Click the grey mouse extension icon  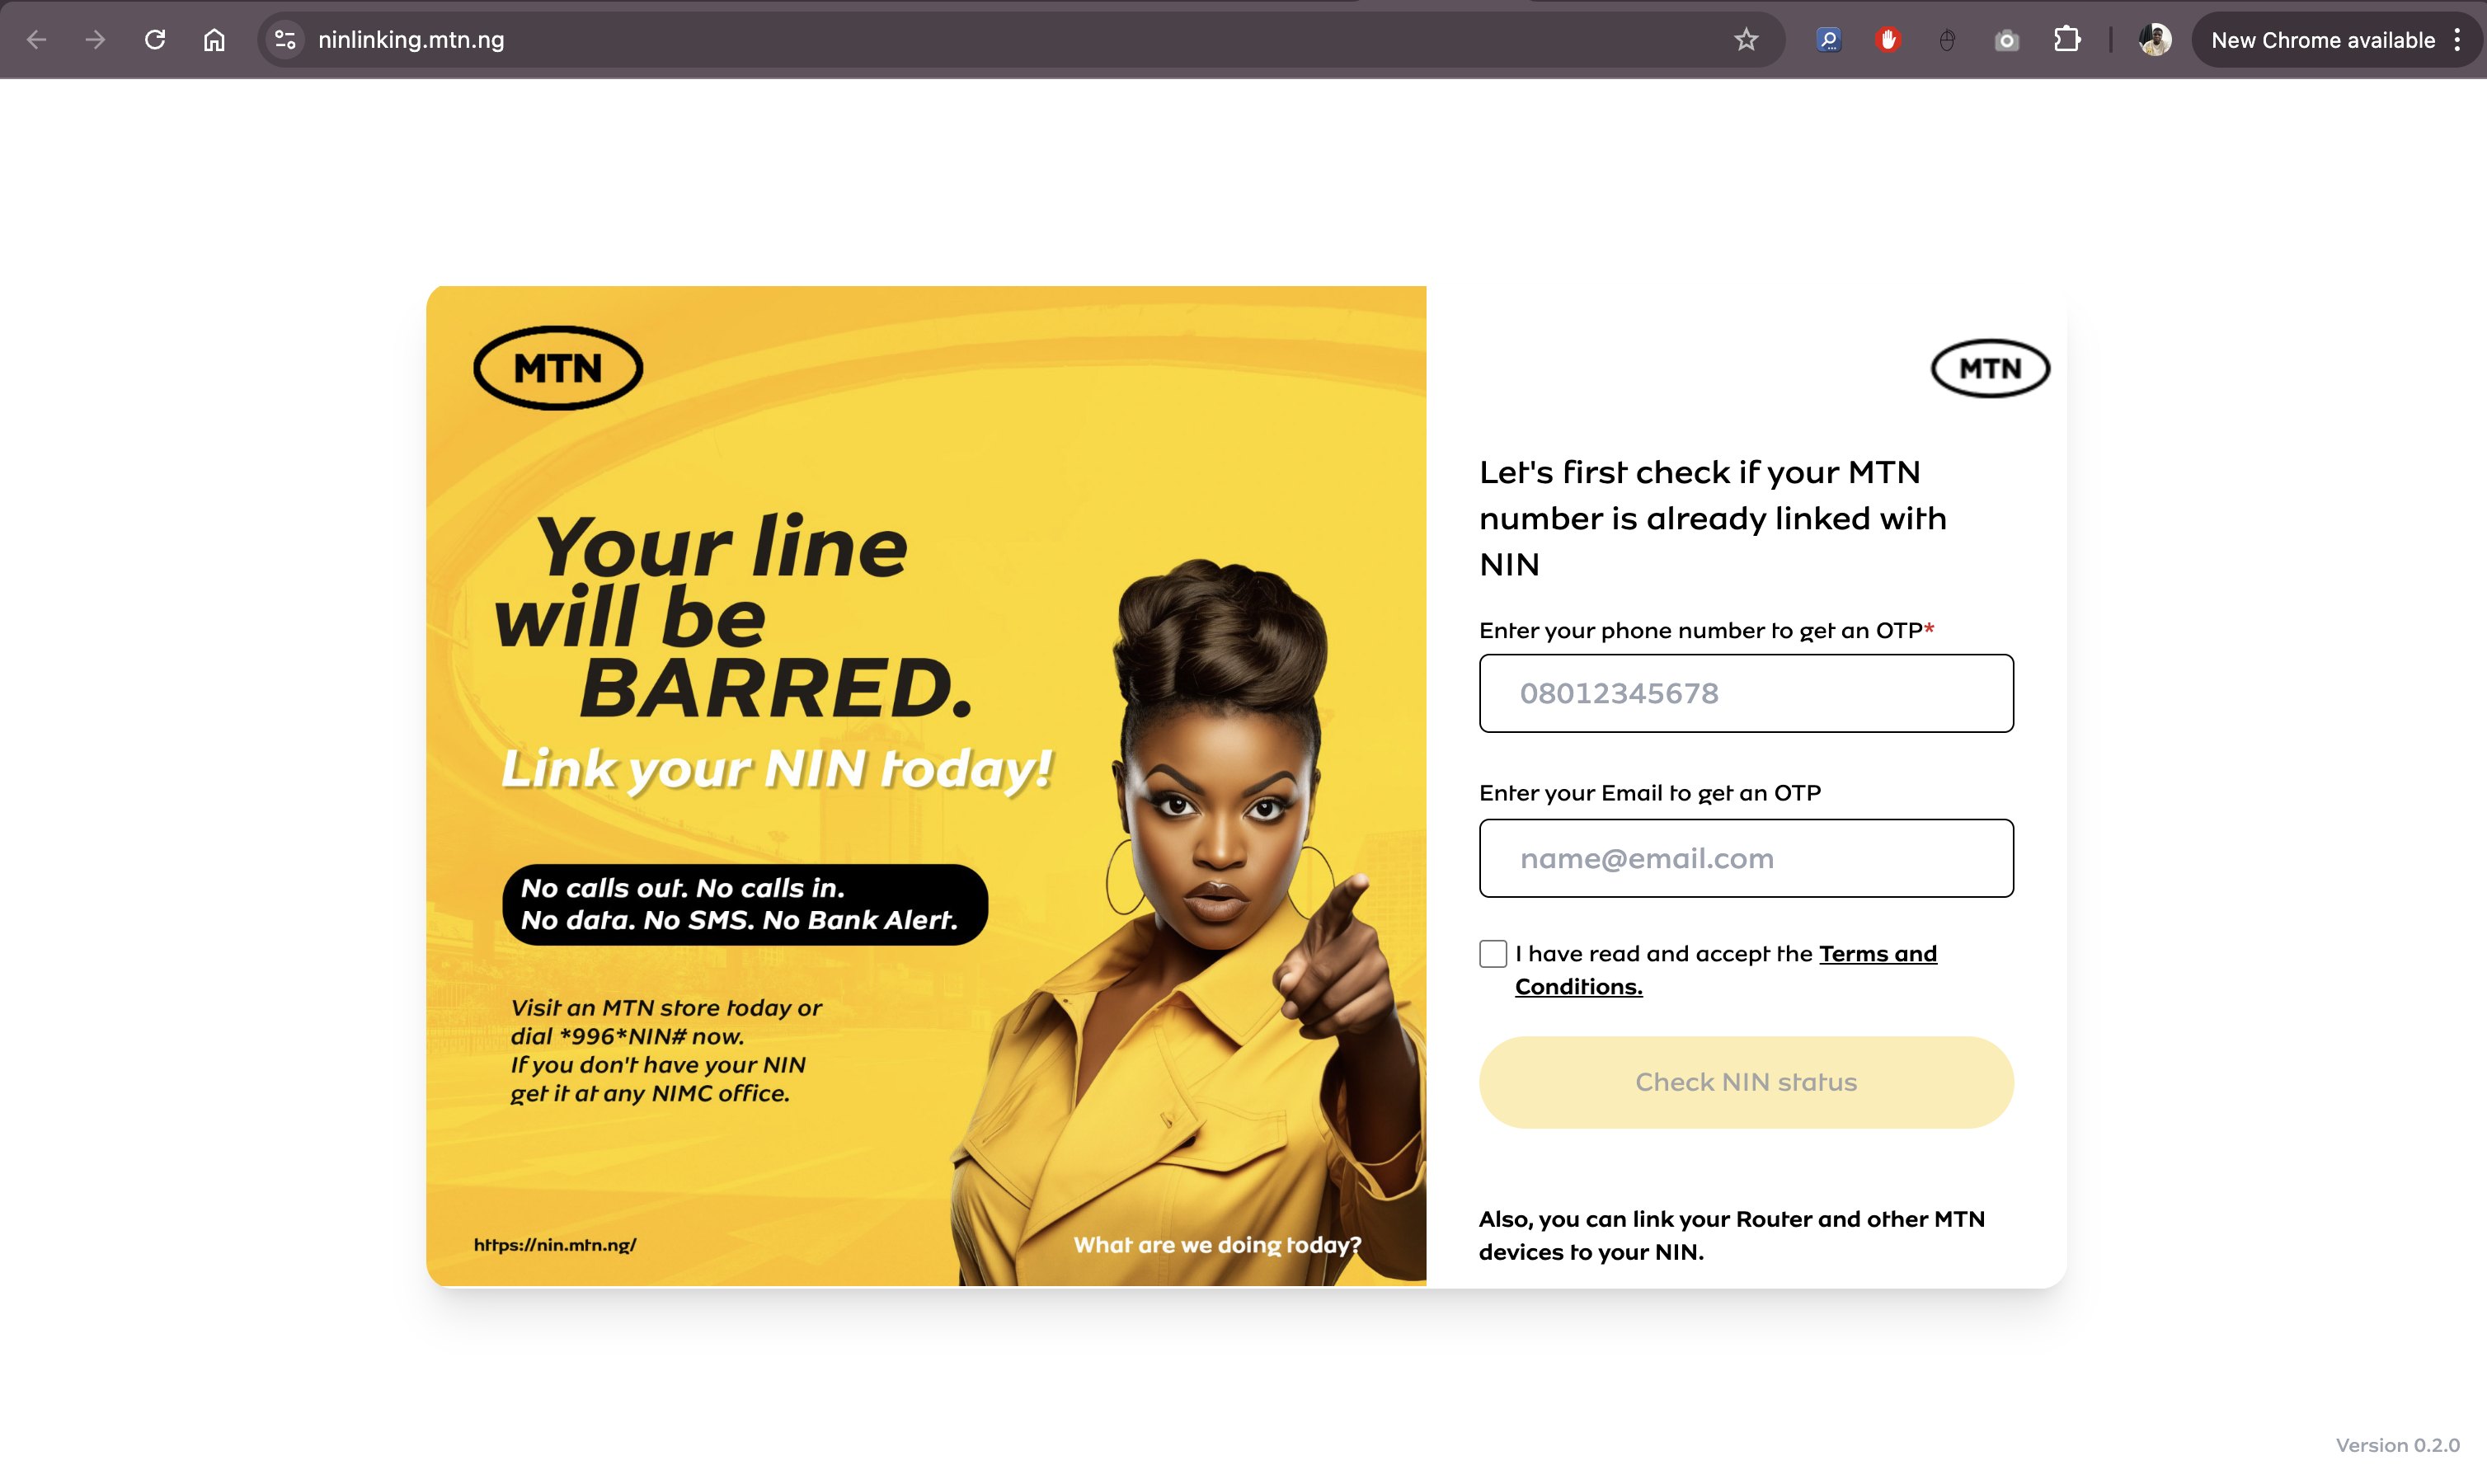pos(1947,40)
